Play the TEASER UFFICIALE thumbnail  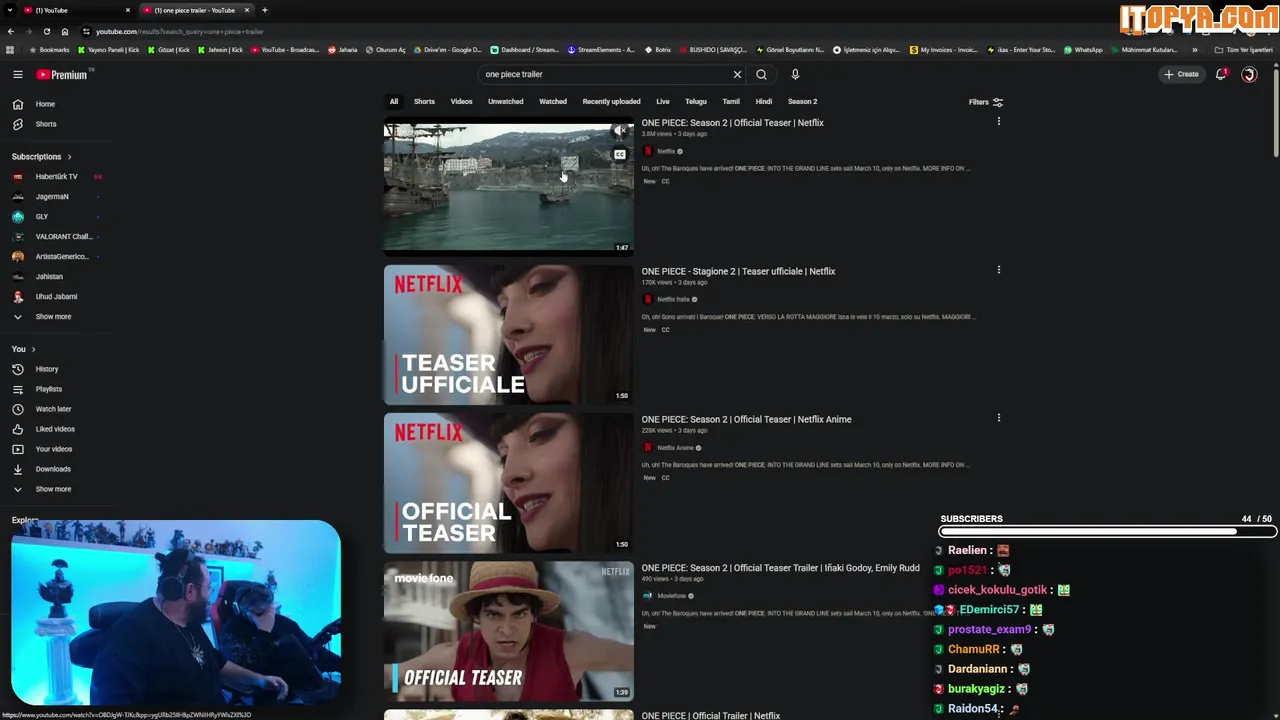pyautogui.click(x=508, y=334)
